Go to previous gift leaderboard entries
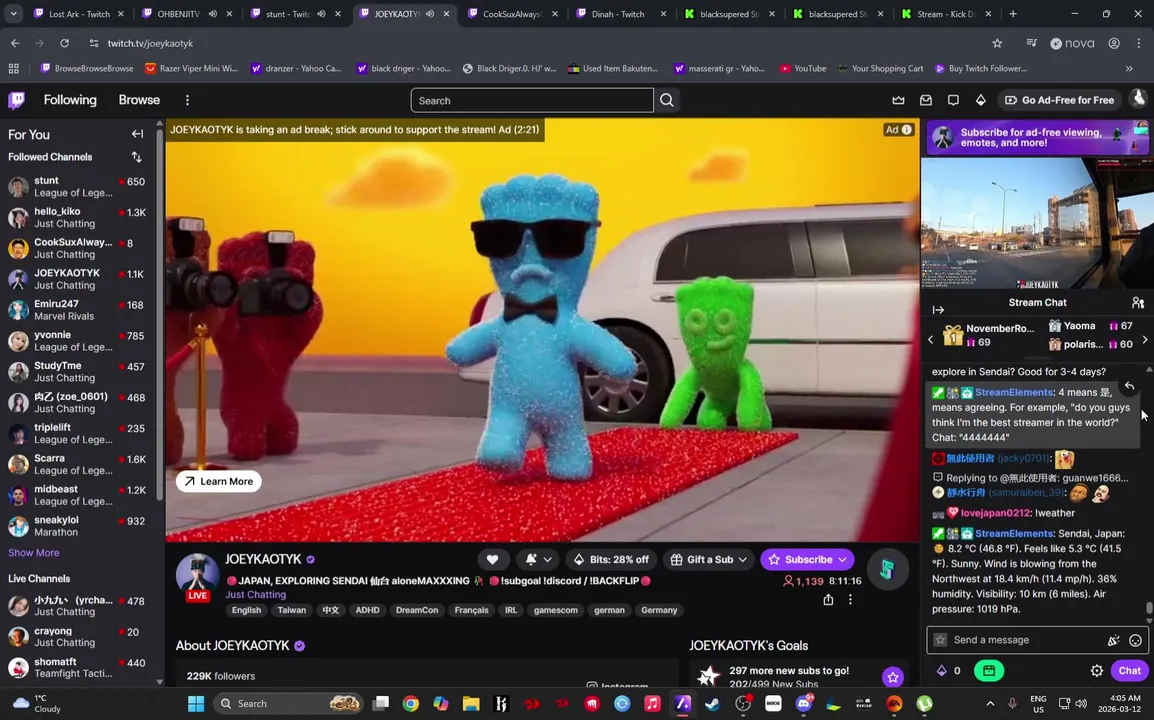 pos(930,339)
